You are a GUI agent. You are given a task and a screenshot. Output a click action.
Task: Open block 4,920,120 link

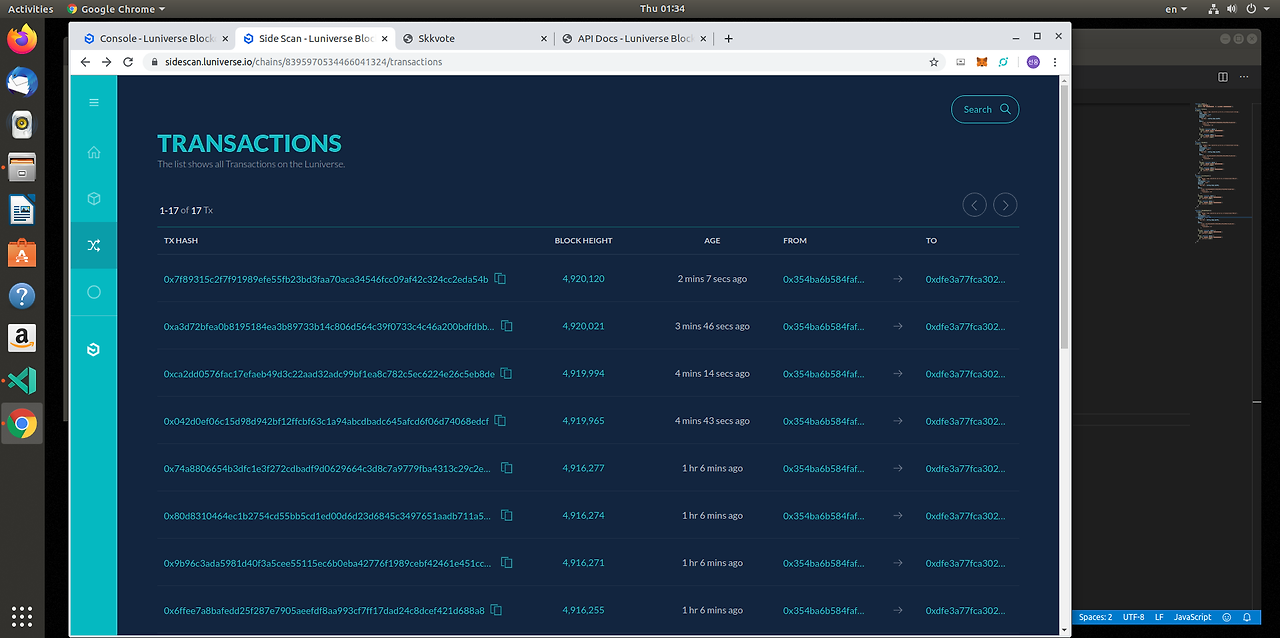coord(583,279)
